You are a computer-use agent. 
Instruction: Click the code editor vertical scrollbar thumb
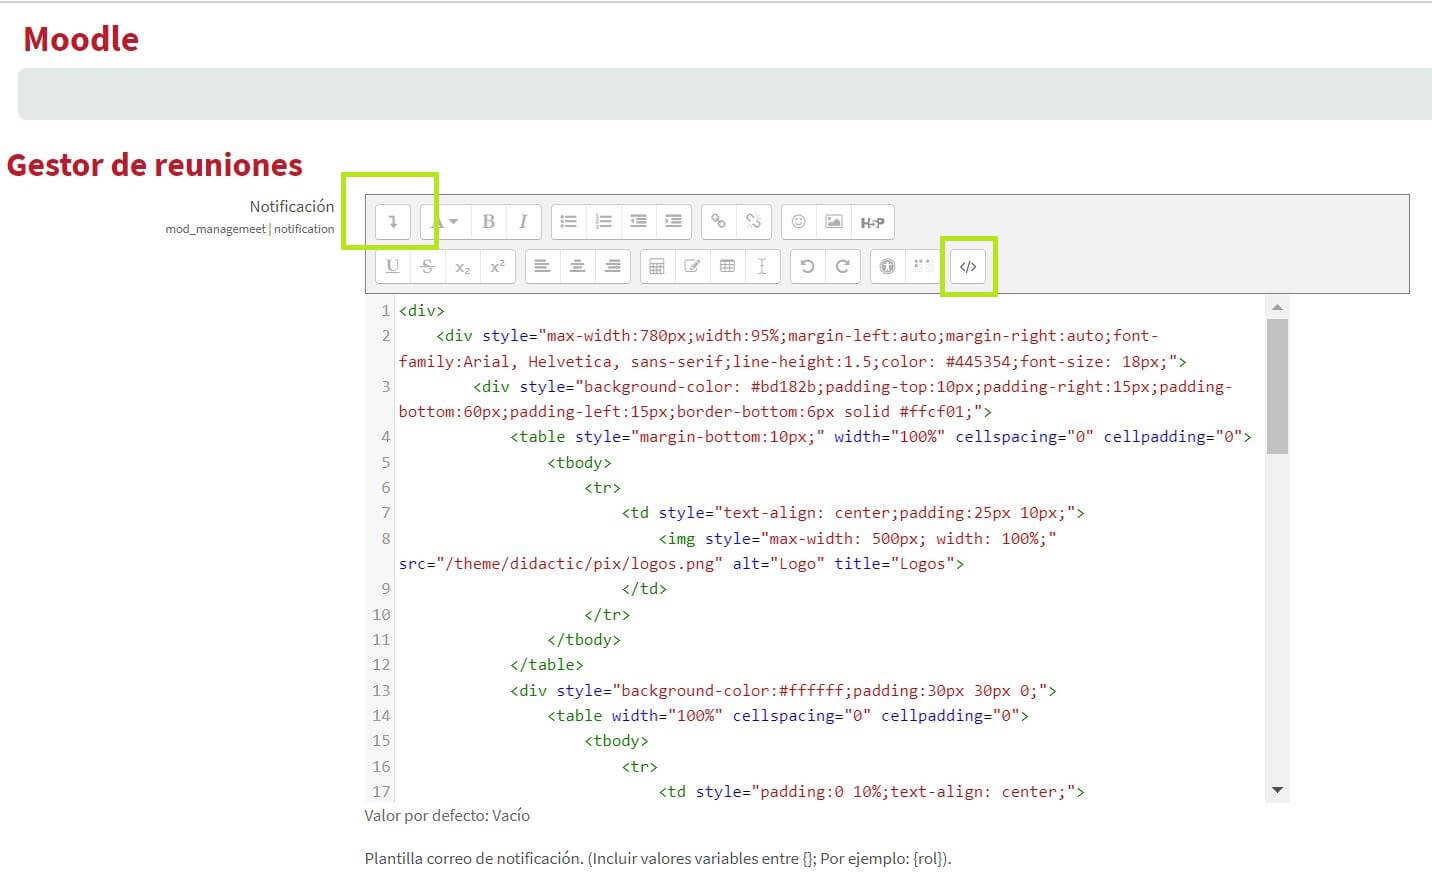pyautogui.click(x=1277, y=386)
